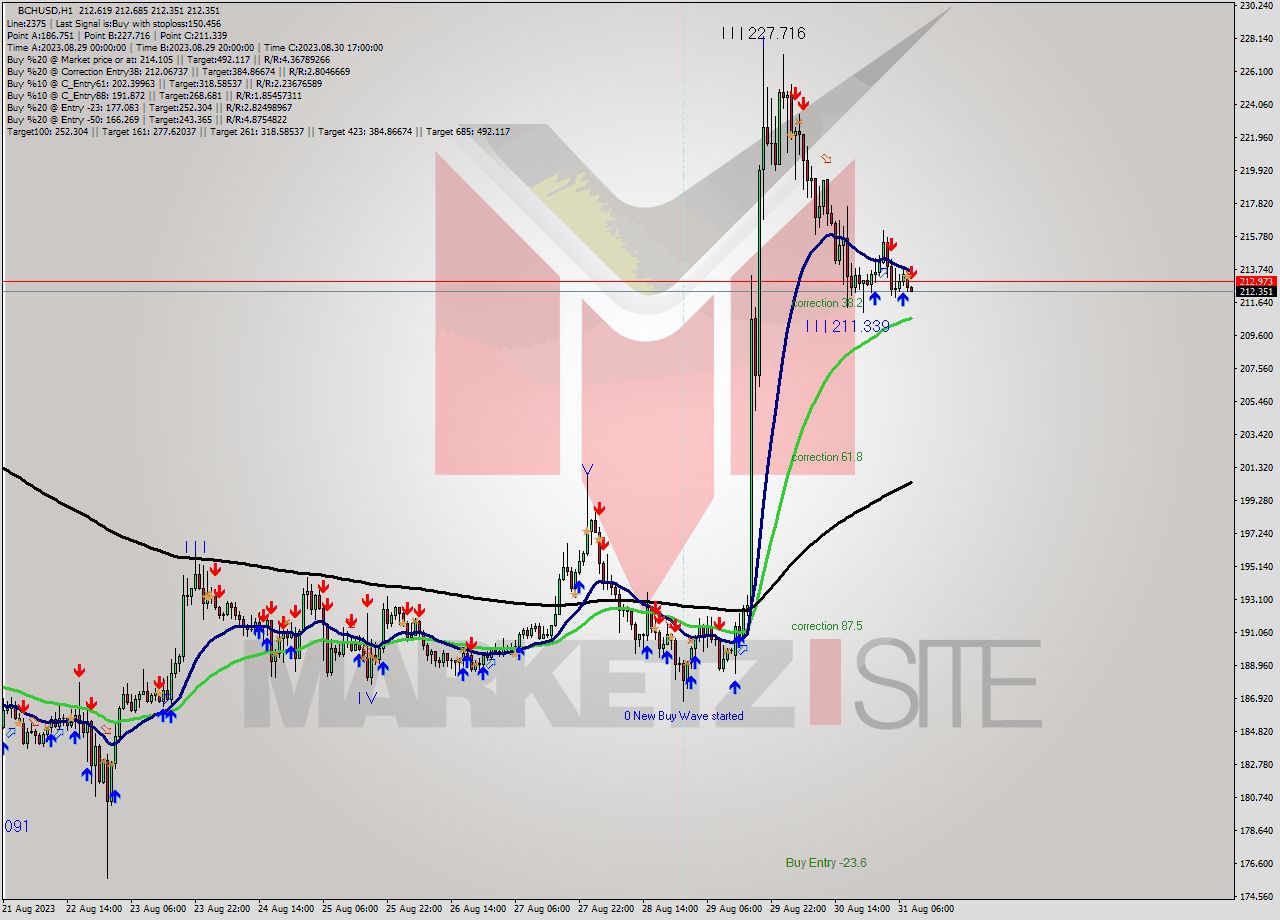Click '23 Aug 22:00' on the time axis
The image size is (1280, 920).
(222, 909)
